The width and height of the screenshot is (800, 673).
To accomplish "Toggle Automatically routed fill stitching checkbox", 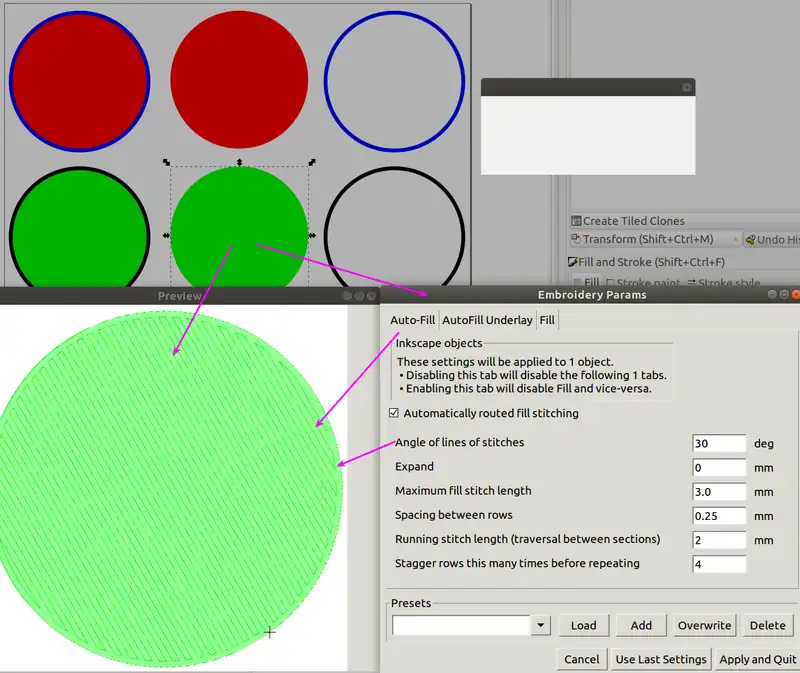I will point(394,413).
